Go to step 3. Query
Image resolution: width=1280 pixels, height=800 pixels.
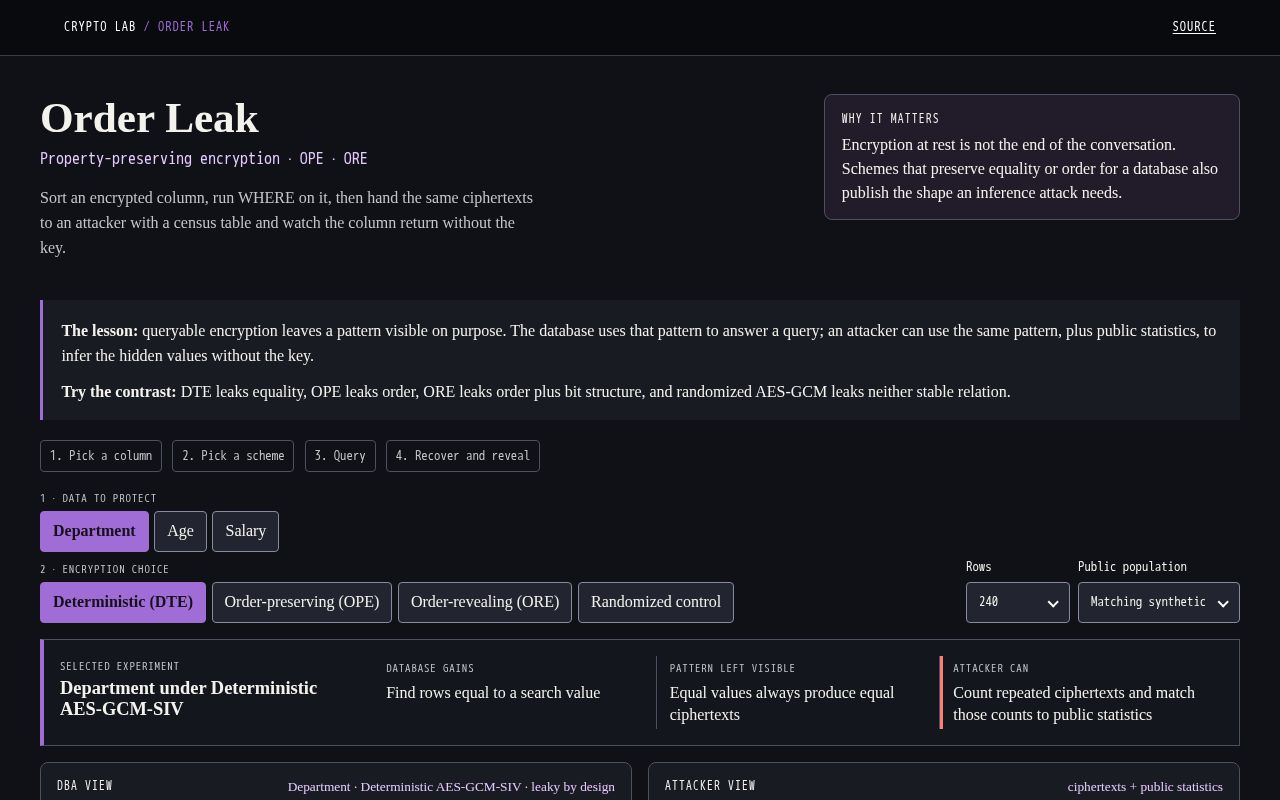coord(340,456)
